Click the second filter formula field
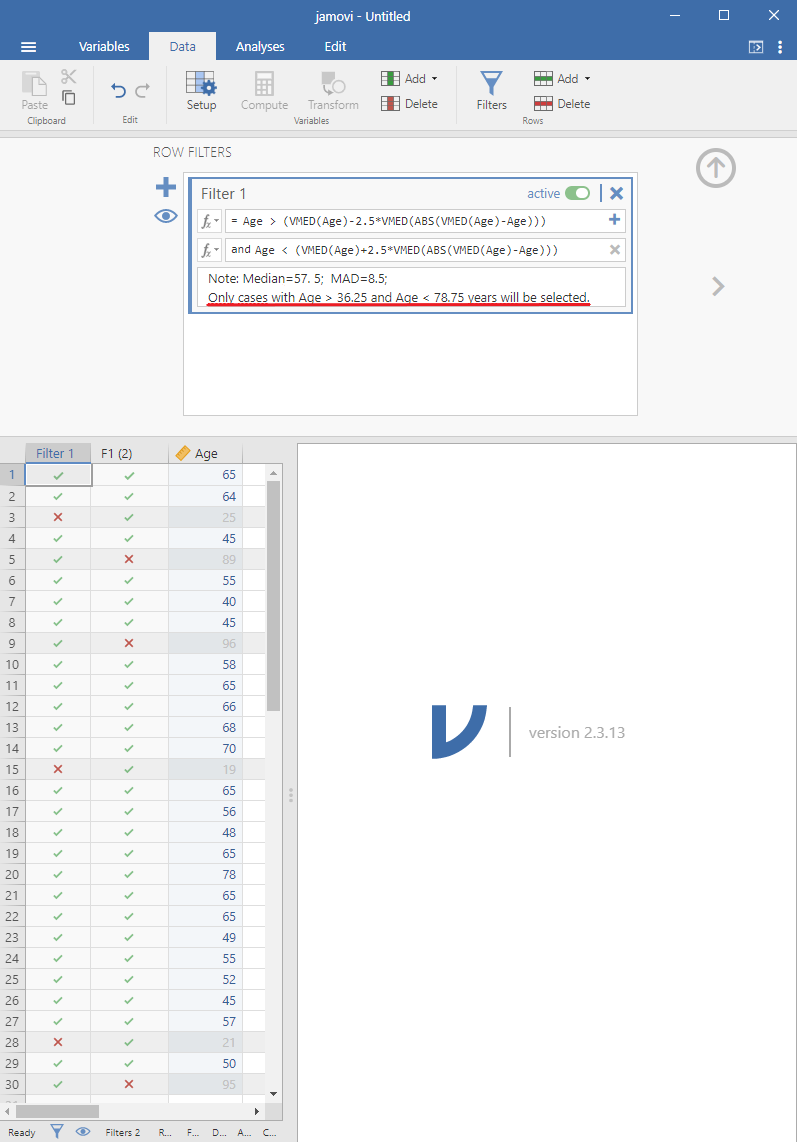Screen dimensions: 797x1142 coord(413,250)
